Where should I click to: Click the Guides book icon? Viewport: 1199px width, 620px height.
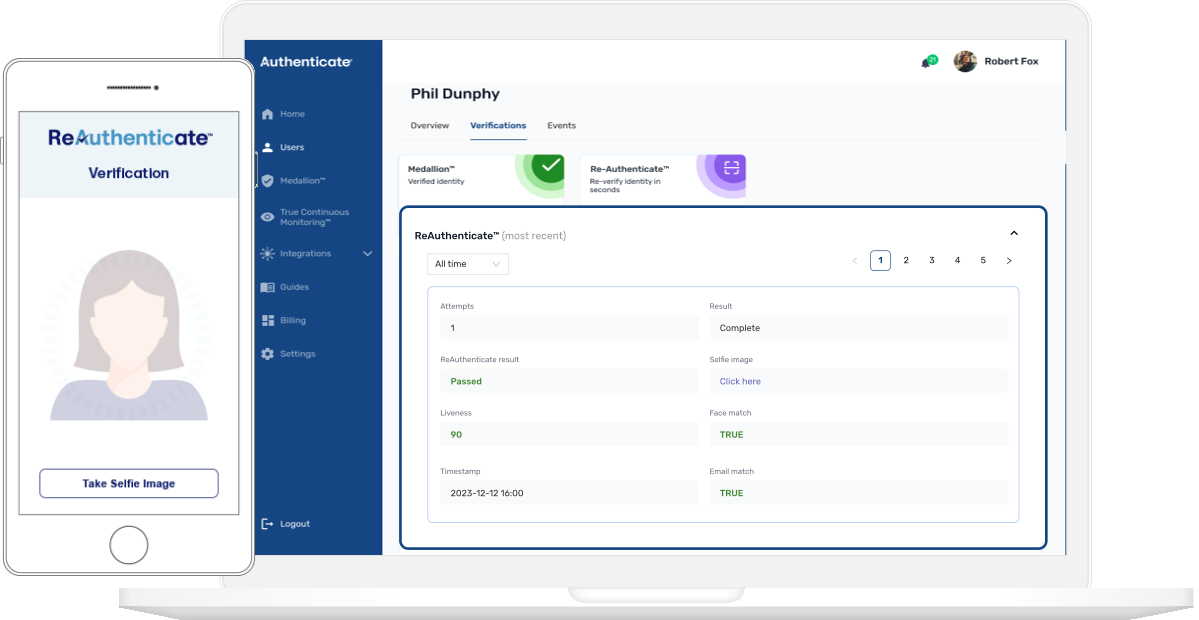click(267, 287)
